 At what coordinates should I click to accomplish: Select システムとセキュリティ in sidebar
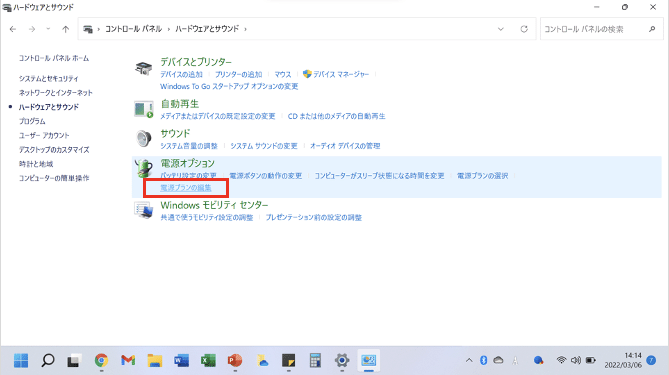[49, 78]
